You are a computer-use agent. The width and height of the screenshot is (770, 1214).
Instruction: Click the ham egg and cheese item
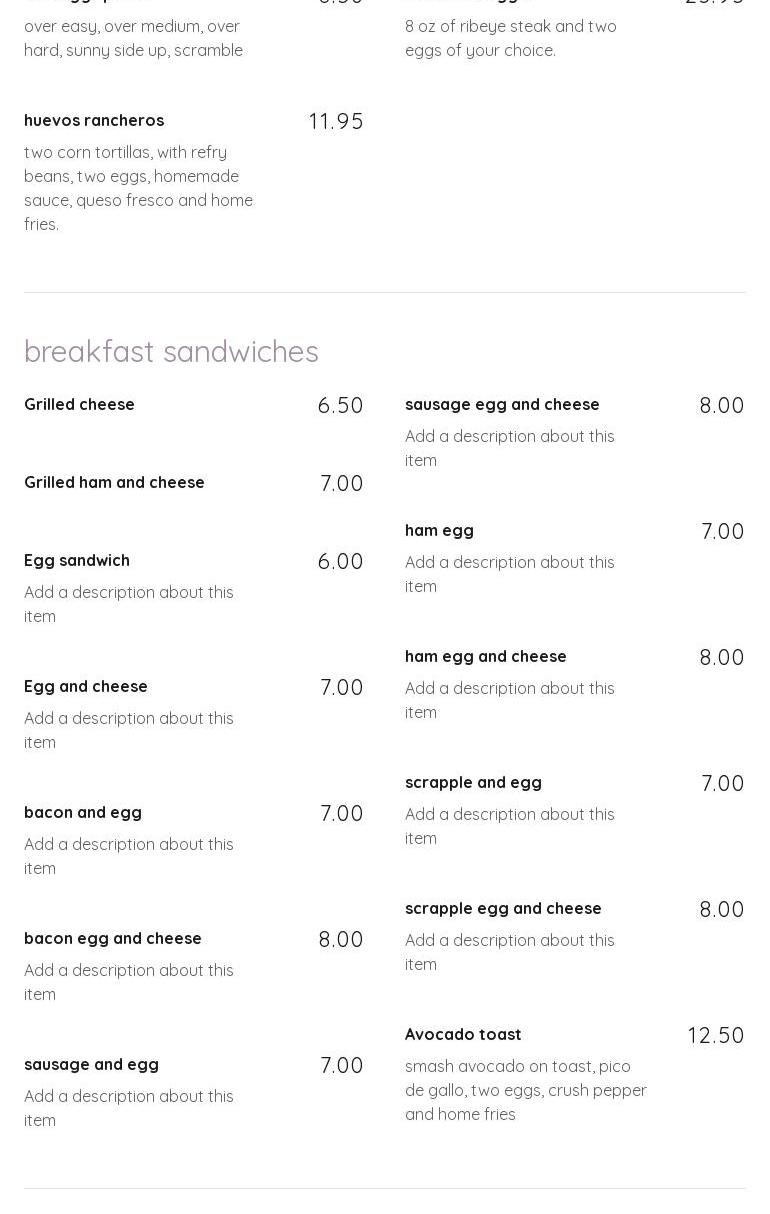pos(486,656)
